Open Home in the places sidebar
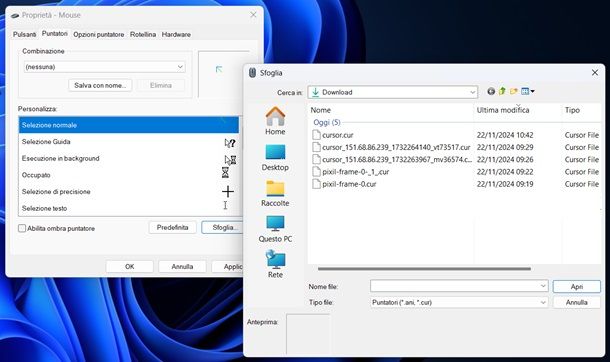The image size is (610, 362). click(x=275, y=121)
